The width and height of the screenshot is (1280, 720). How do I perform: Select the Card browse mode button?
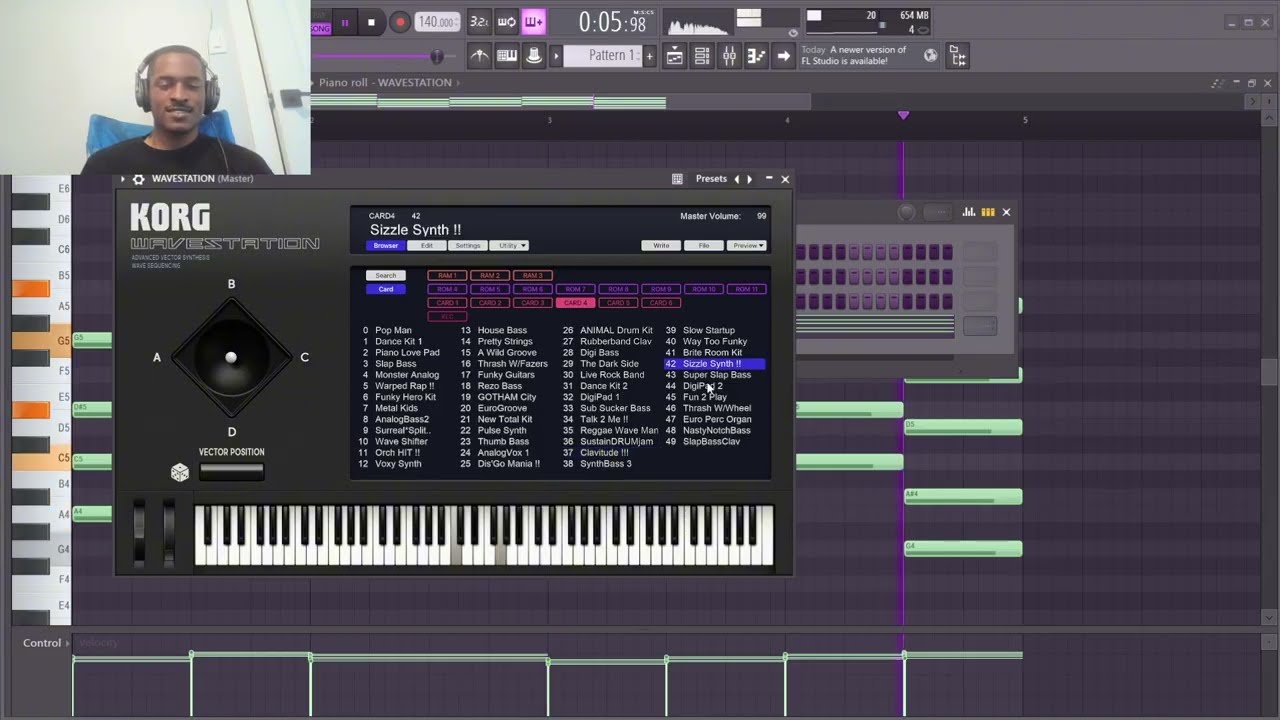[x=386, y=289]
